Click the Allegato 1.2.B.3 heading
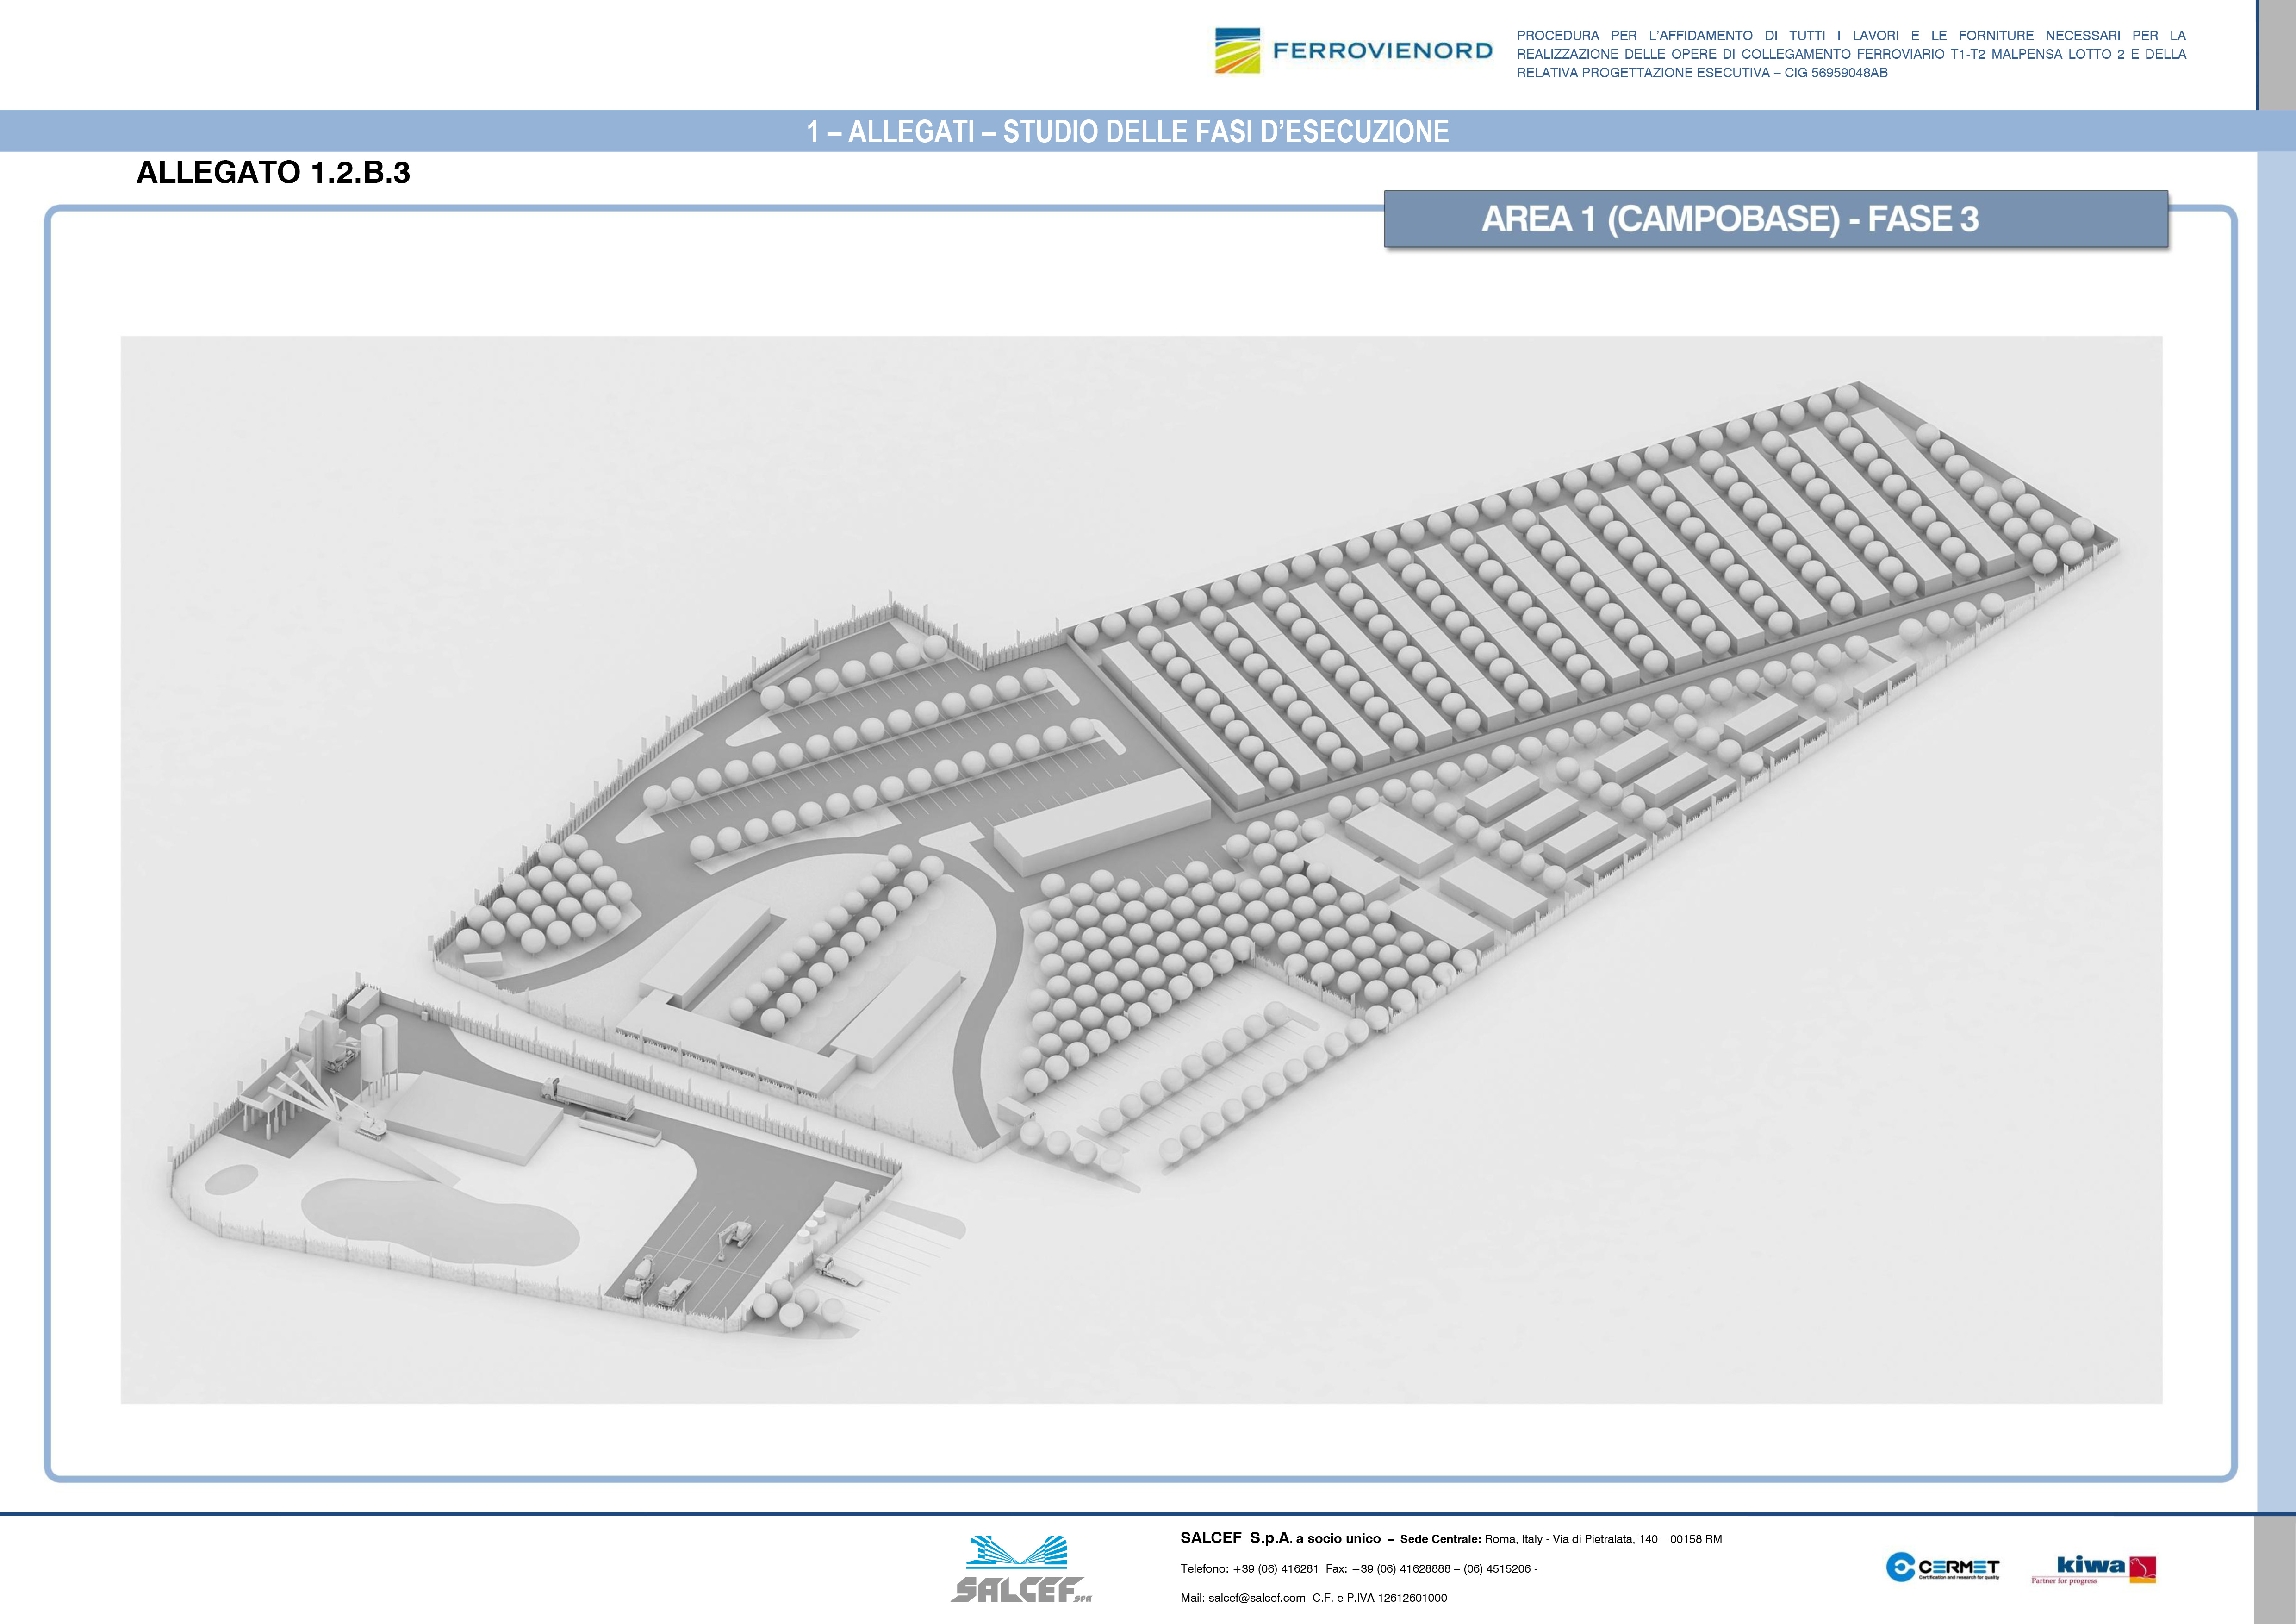The height and width of the screenshot is (1624, 2296). [273, 173]
